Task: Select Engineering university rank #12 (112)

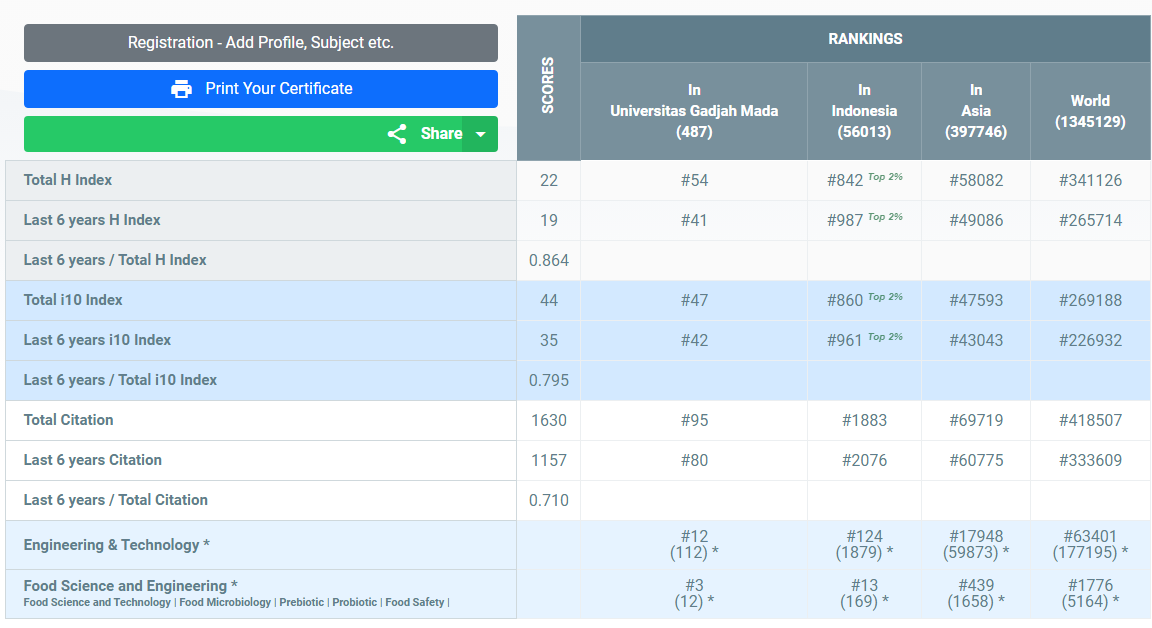Action: [x=694, y=545]
